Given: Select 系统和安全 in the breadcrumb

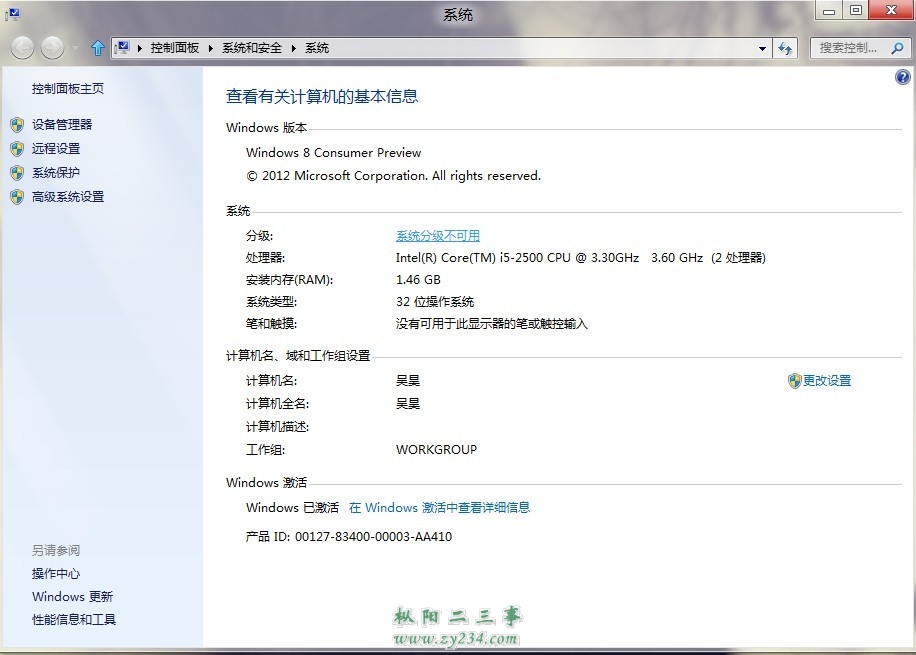Looking at the screenshot, I should click(x=252, y=48).
